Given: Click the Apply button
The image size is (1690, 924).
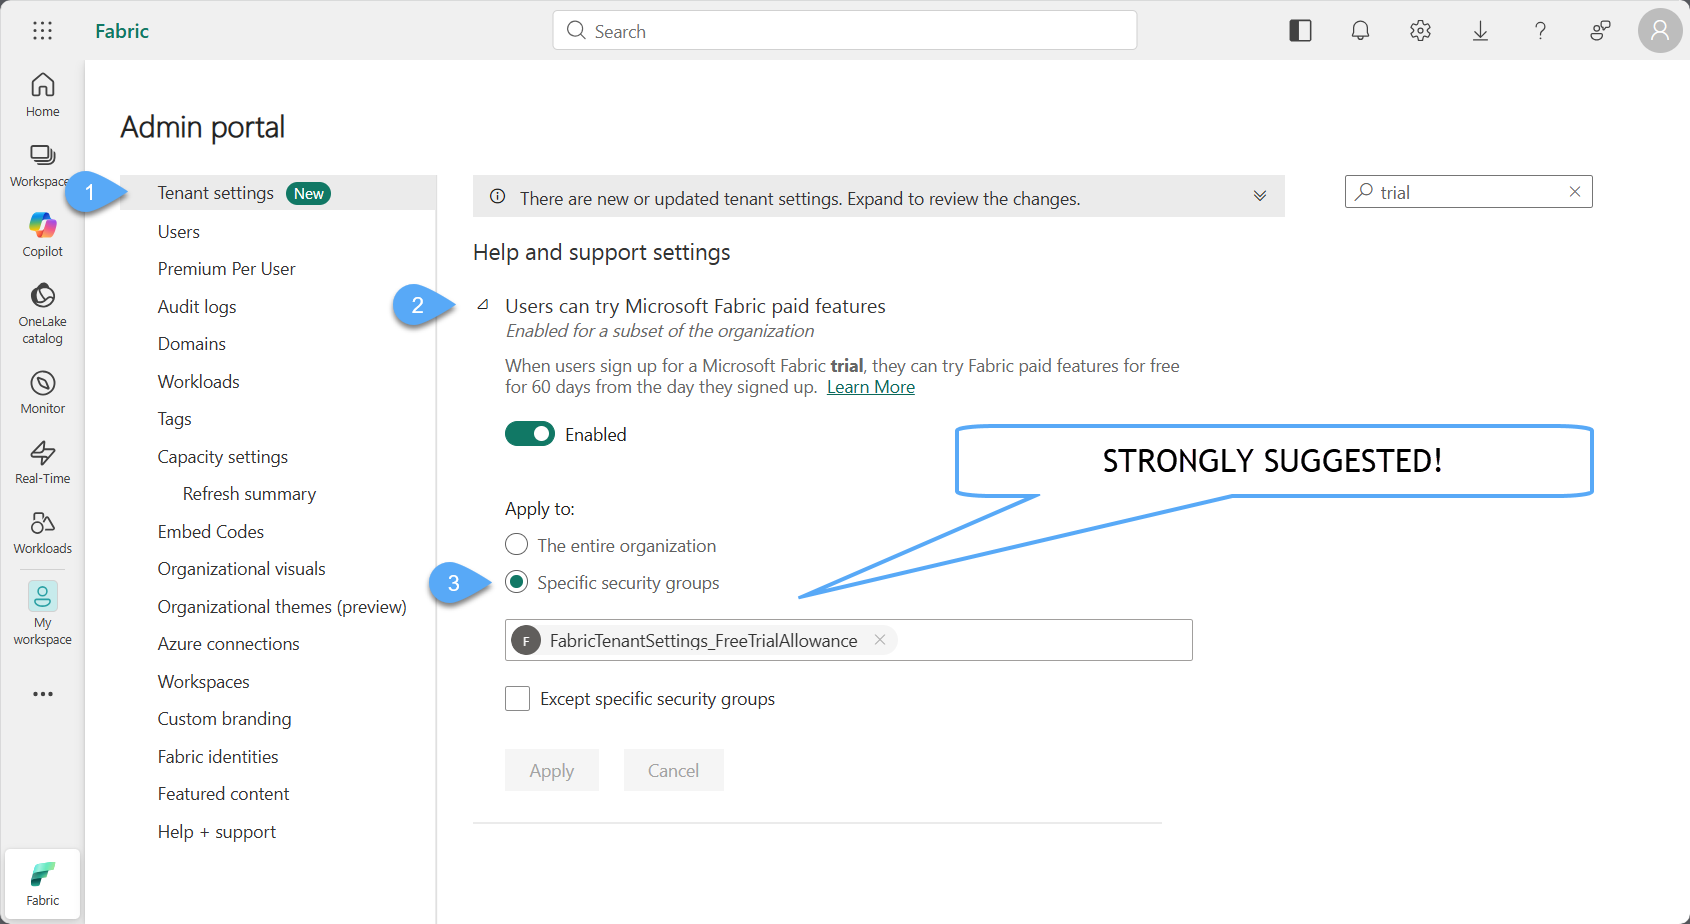Looking at the screenshot, I should tap(552, 770).
